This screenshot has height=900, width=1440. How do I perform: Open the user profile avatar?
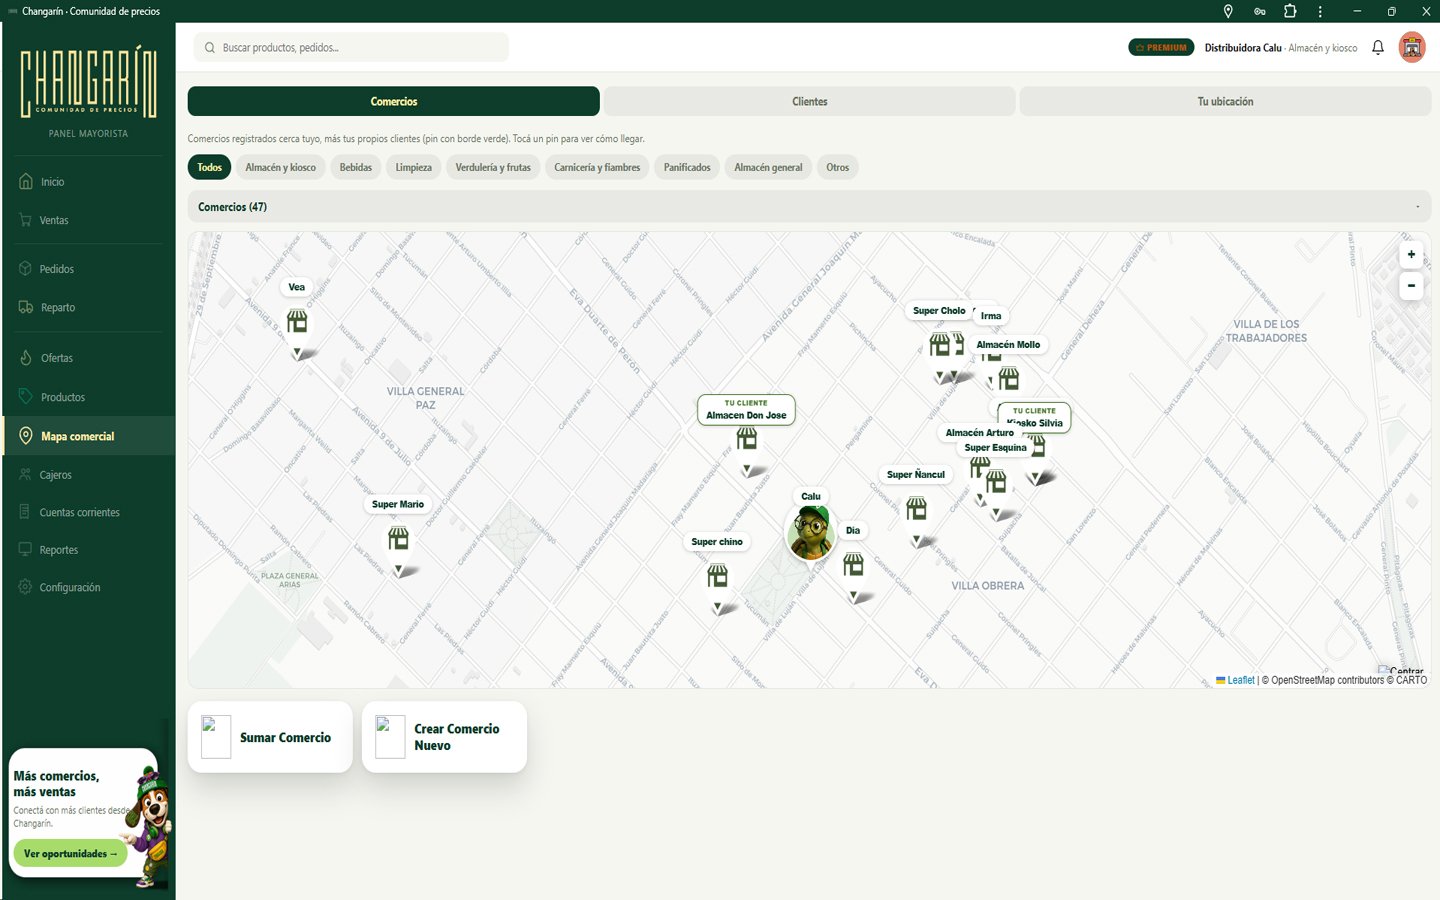(1412, 47)
